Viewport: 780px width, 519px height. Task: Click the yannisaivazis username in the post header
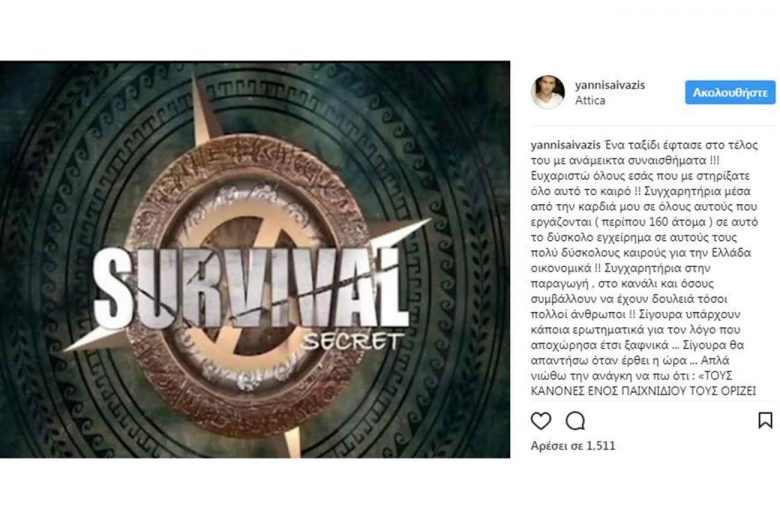pyautogui.click(x=610, y=85)
